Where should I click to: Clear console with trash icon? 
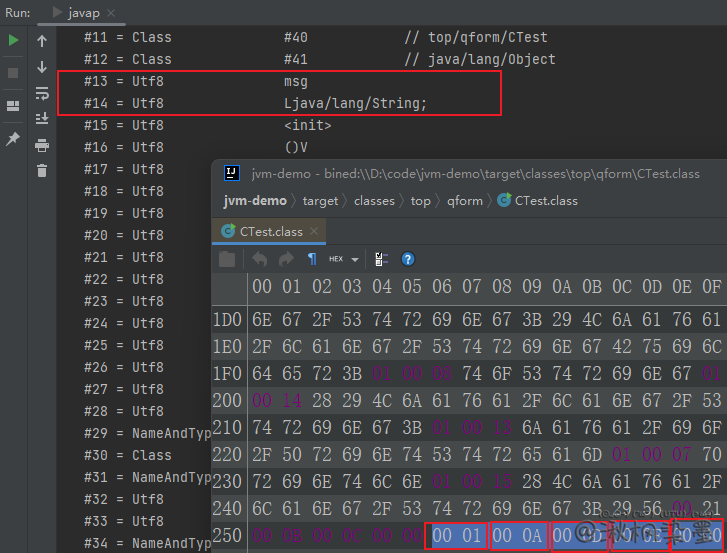click(42, 171)
